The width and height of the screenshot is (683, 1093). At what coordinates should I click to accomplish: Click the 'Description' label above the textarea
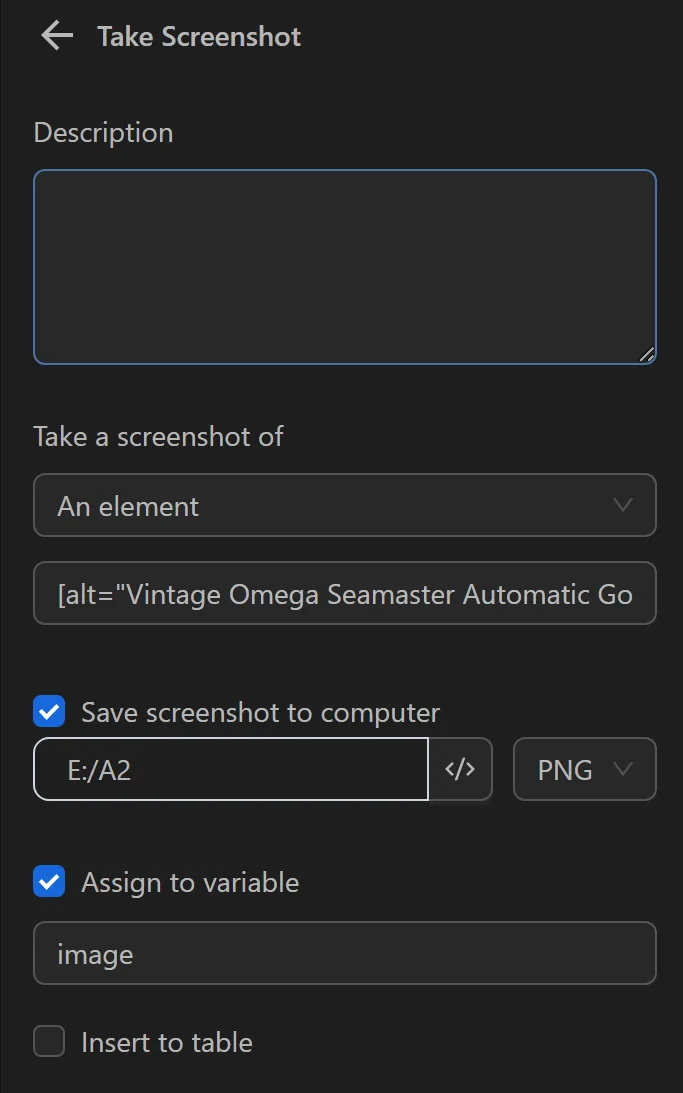pyautogui.click(x=103, y=131)
